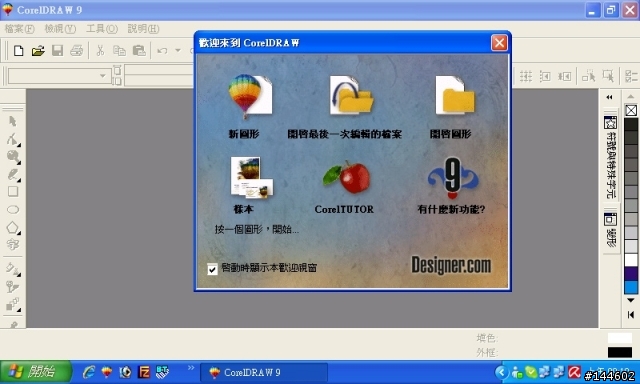640x384 pixels.
Task: Click the Save disk toolbar icon
Action: [x=58, y=51]
